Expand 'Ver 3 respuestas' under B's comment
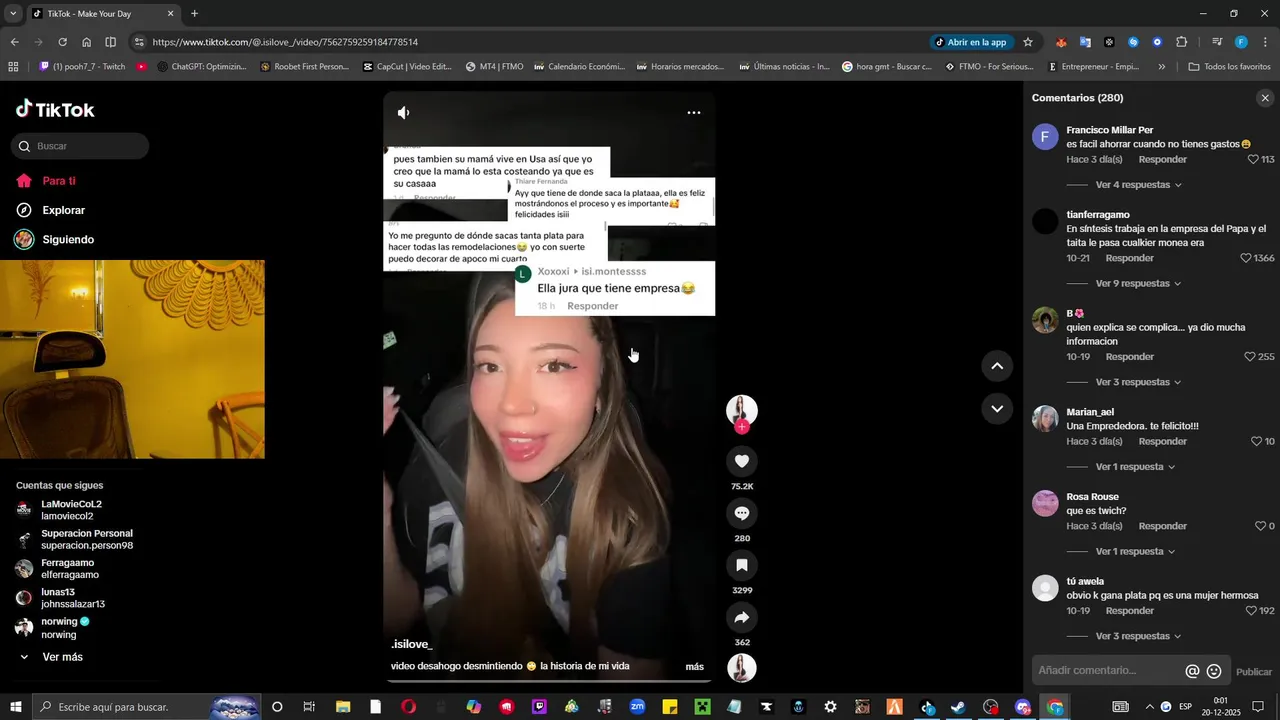 (1138, 382)
